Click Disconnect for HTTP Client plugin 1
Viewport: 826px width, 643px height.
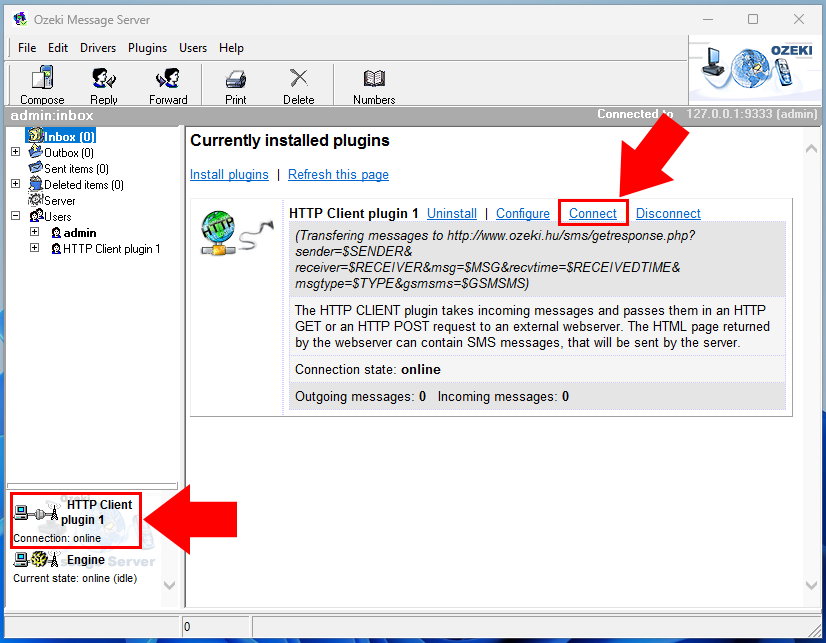pos(667,213)
